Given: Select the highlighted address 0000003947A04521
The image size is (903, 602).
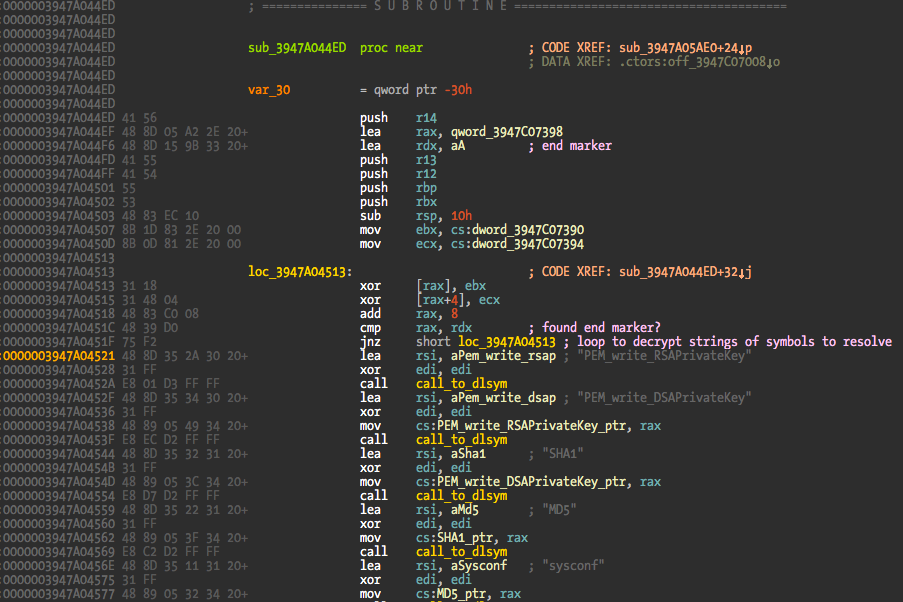Looking at the screenshot, I should click(x=58, y=356).
